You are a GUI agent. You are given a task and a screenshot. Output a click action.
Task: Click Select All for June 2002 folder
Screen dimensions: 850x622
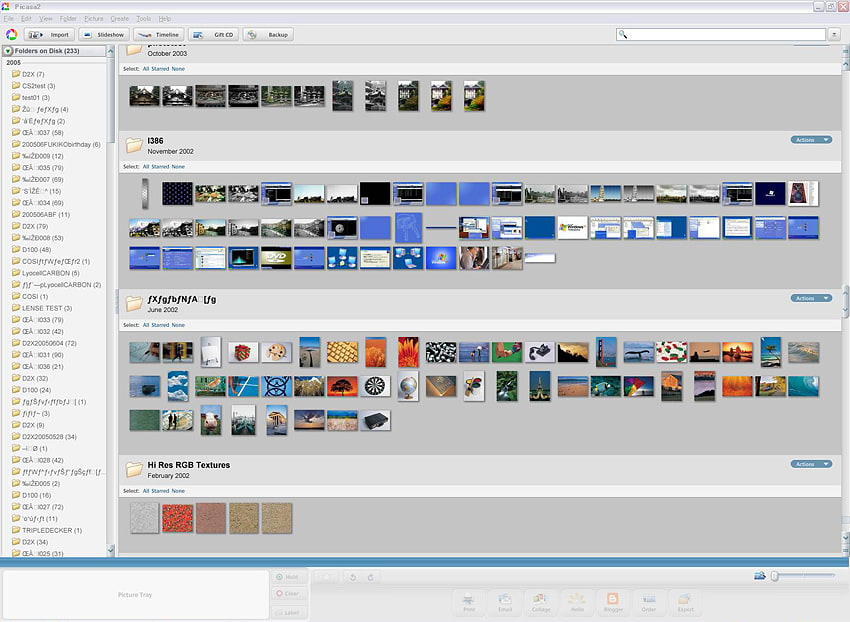tap(146, 325)
